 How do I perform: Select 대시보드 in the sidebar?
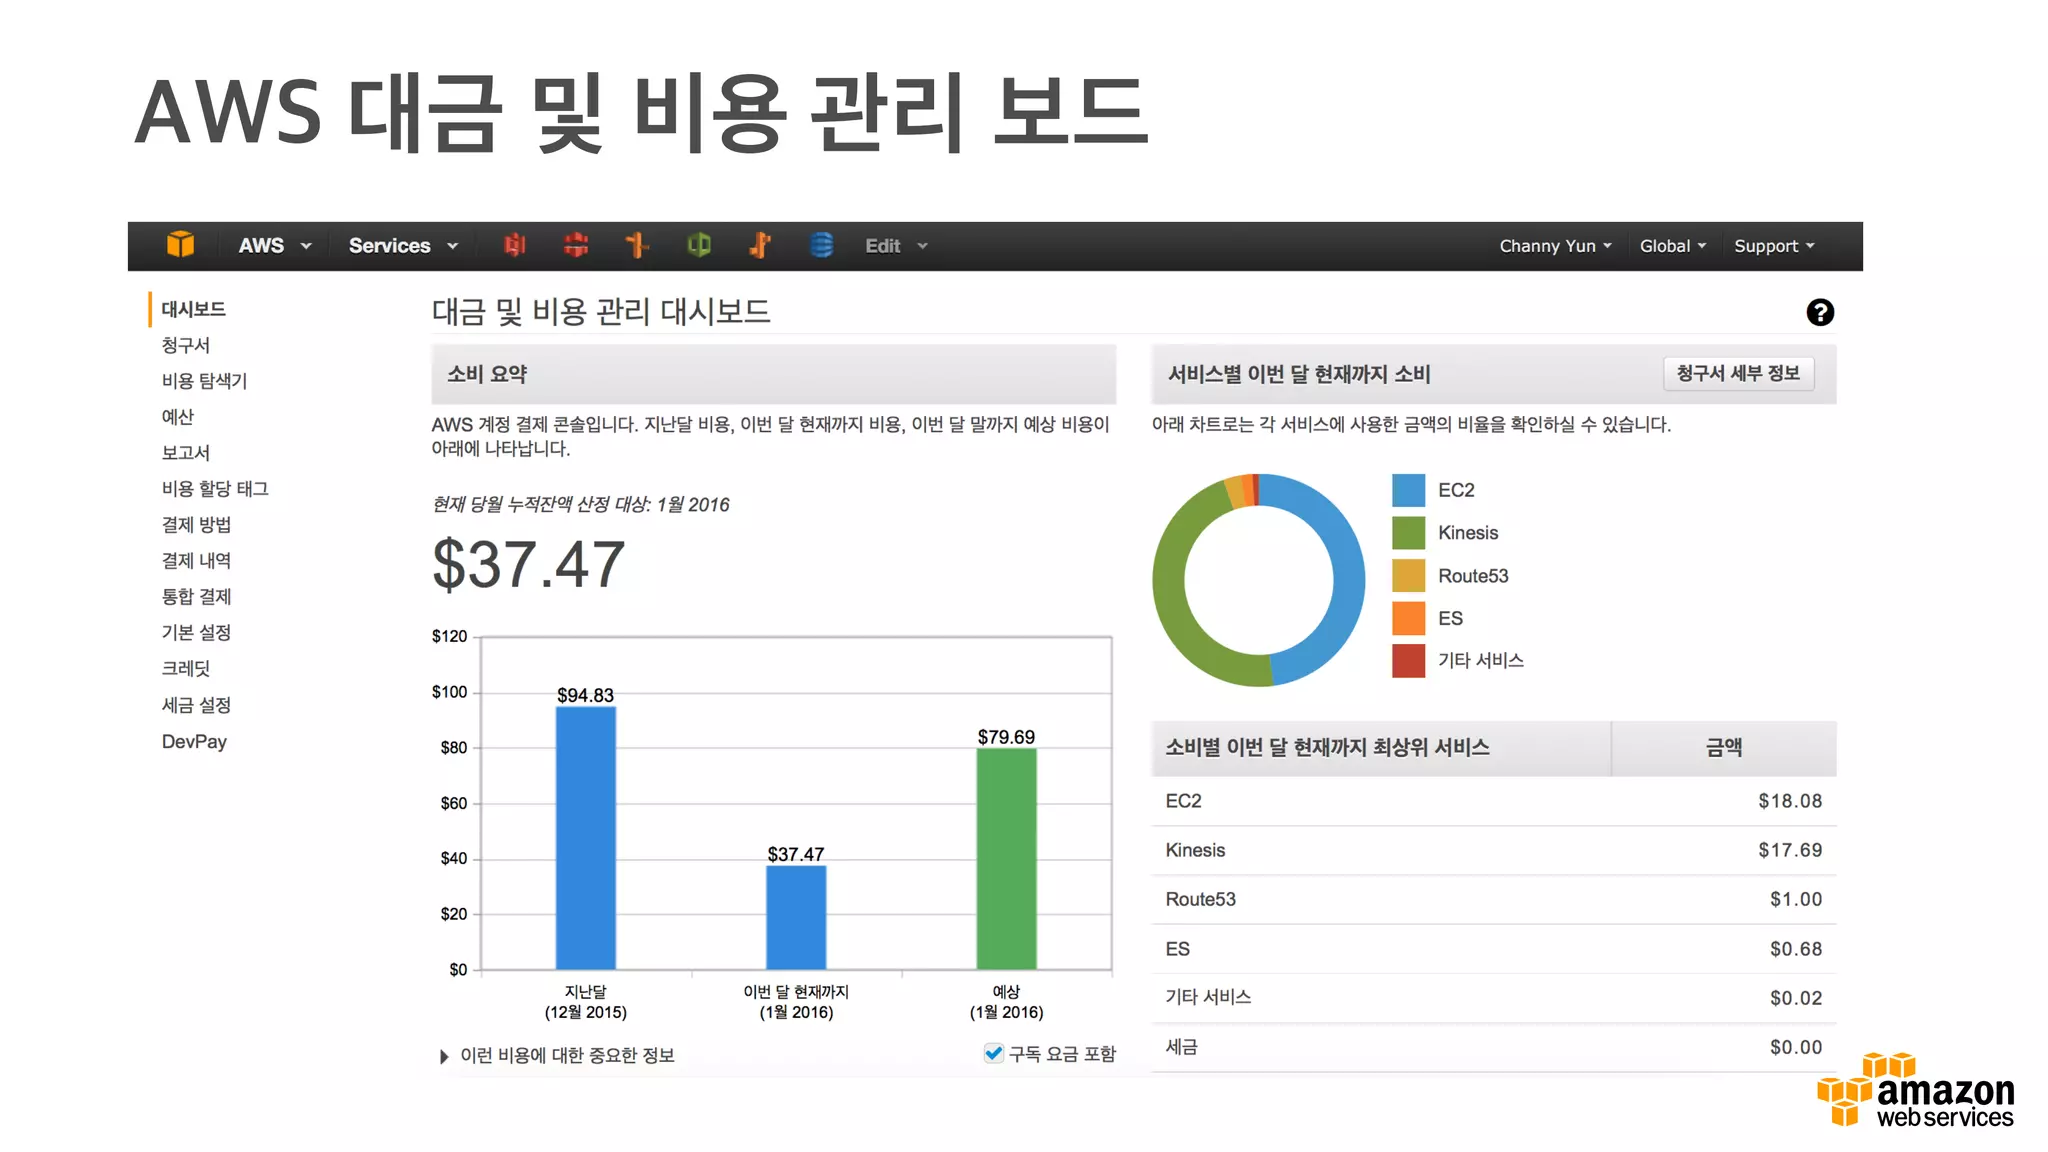pos(194,309)
